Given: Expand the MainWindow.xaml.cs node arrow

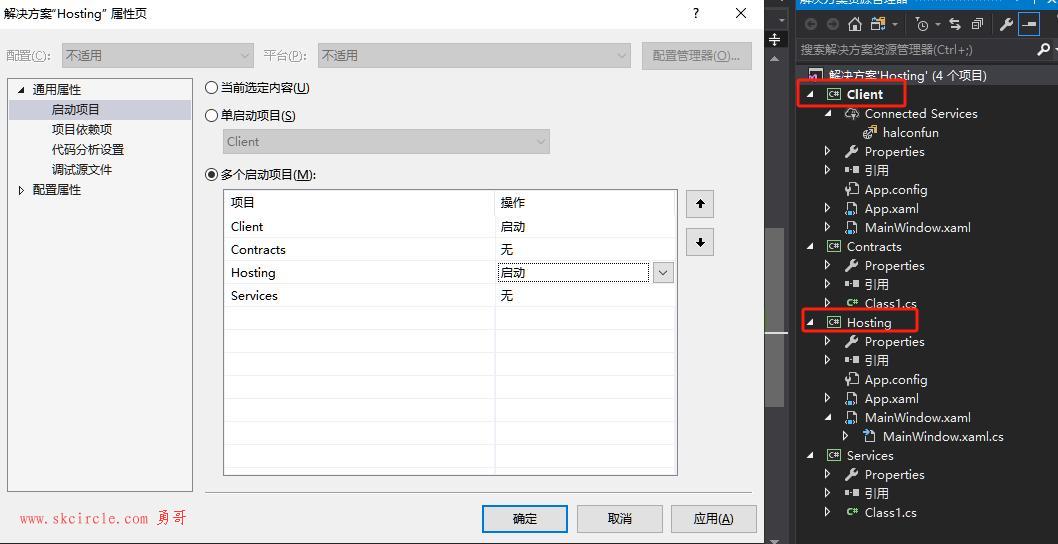Looking at the screenshot, I should [845, 437].
